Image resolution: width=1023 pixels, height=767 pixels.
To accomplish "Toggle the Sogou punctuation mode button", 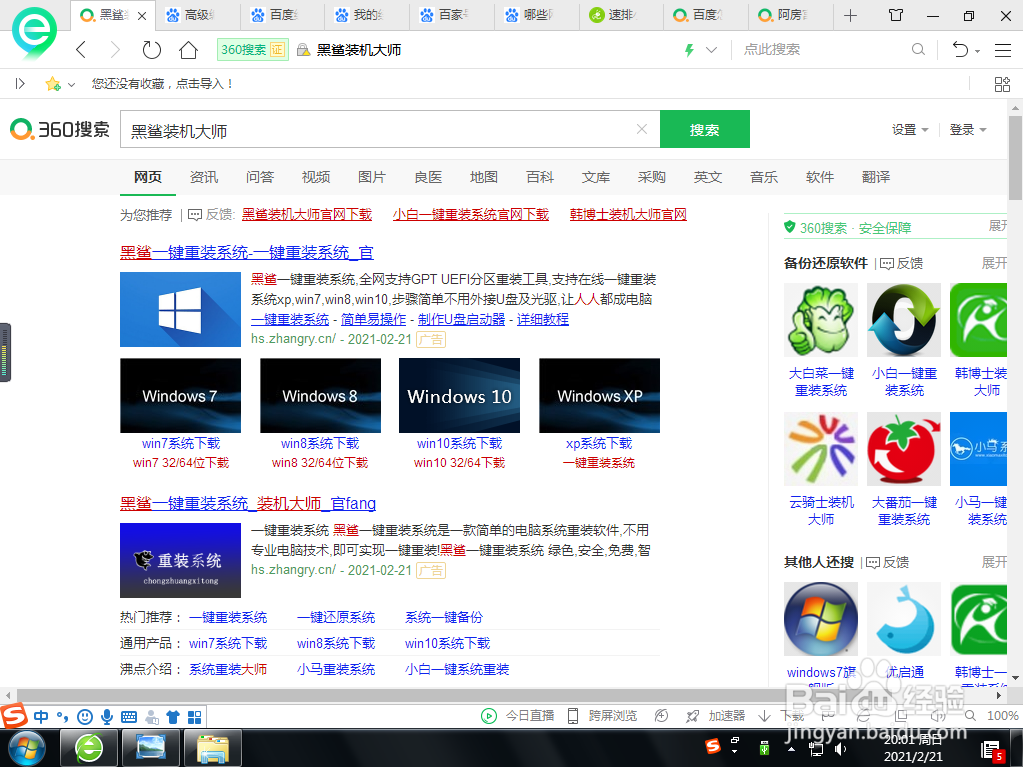I will tap(62, 717).
